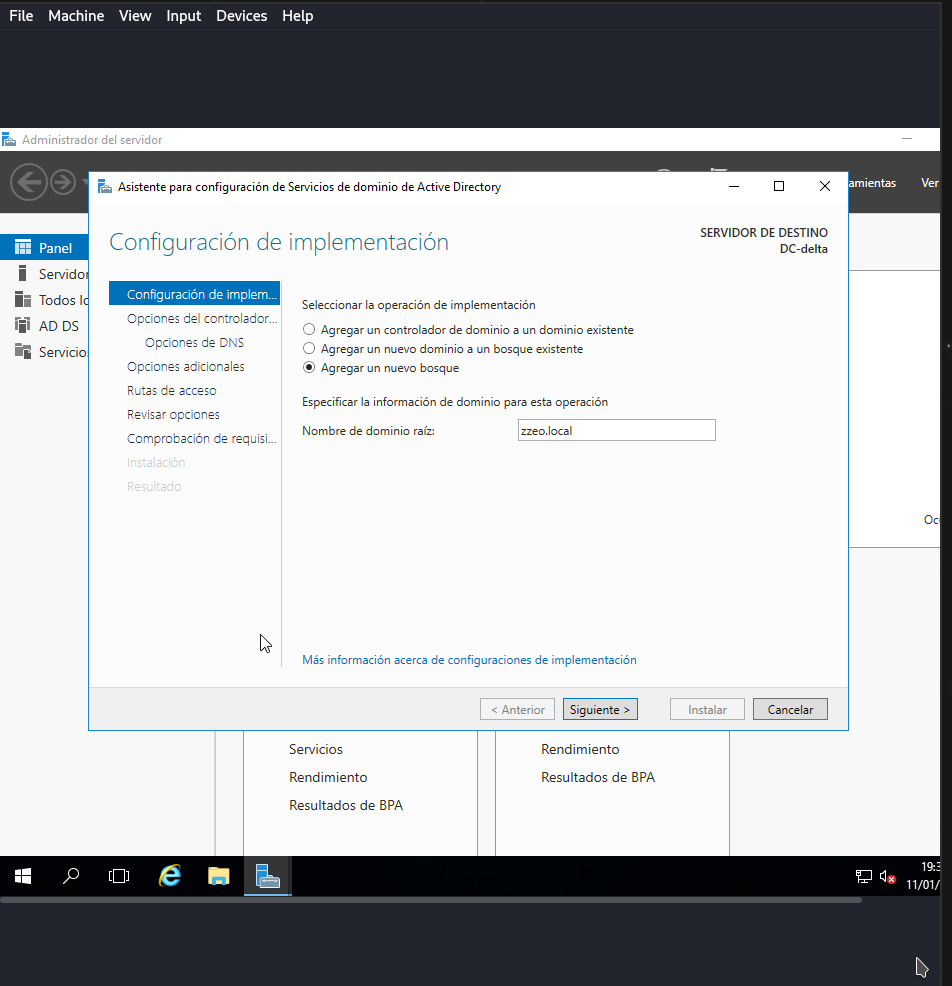
Task: Select add domain controller to existing domain
Action: click(309, 330)
